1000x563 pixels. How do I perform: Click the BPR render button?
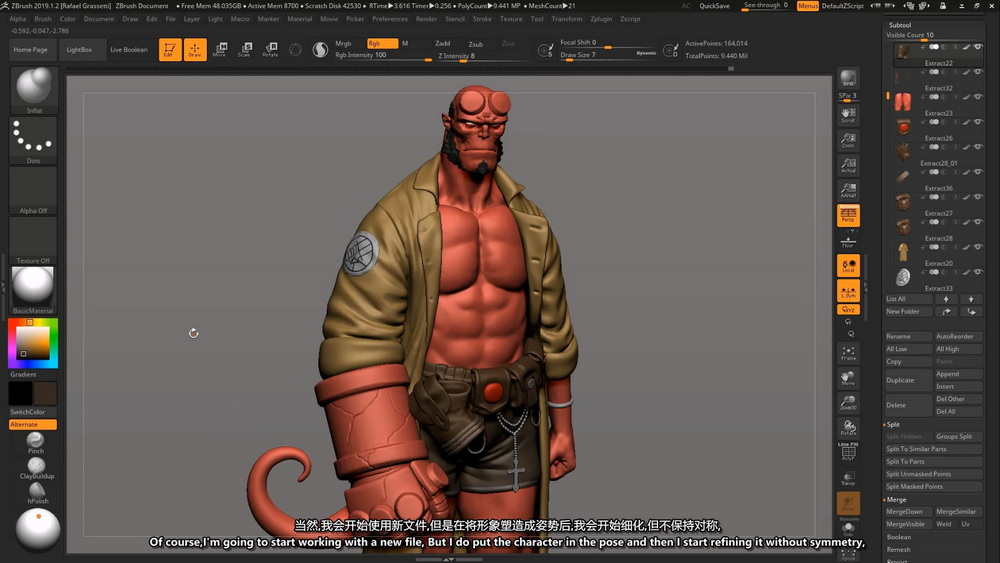click(848, 79)
